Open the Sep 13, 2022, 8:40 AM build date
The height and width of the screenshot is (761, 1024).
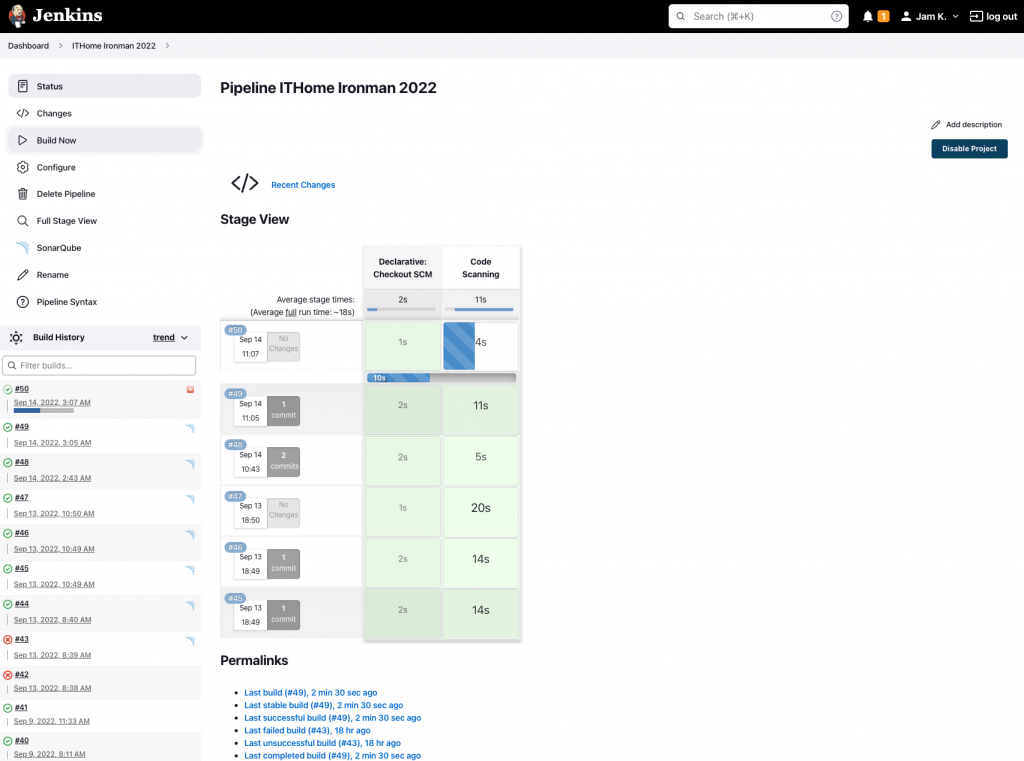[52, 620]
